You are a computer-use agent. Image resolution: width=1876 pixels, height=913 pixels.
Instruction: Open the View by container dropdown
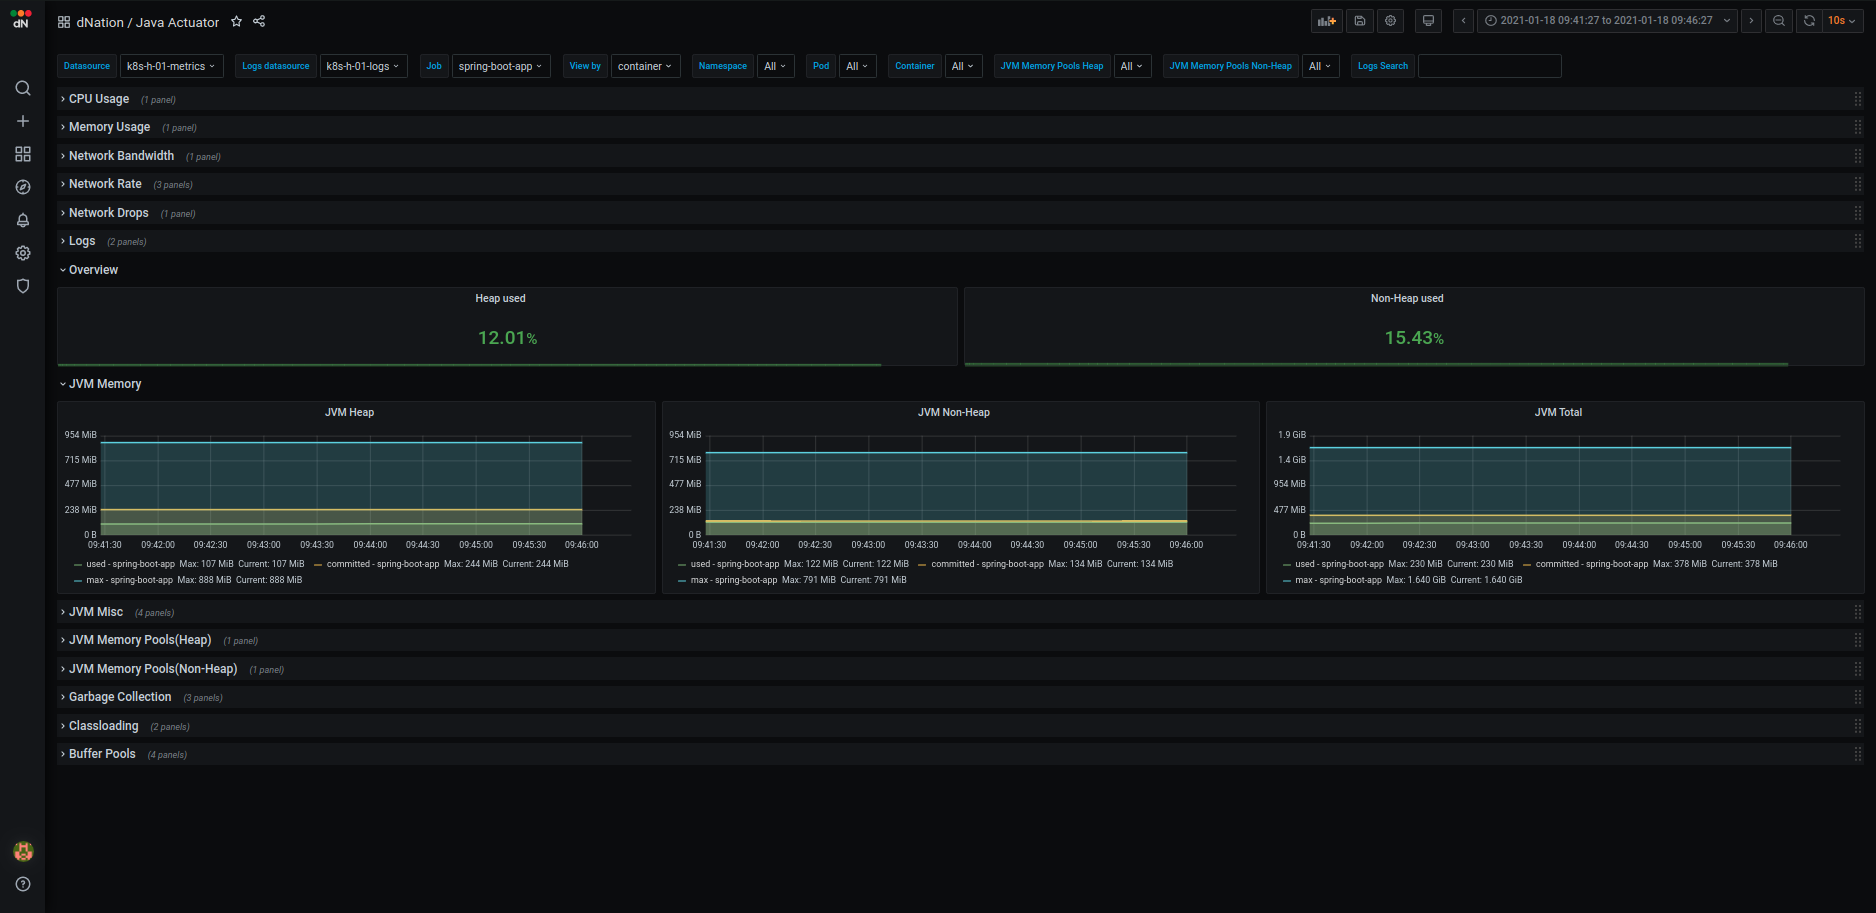pyautogui.click(x=645, y=66)
